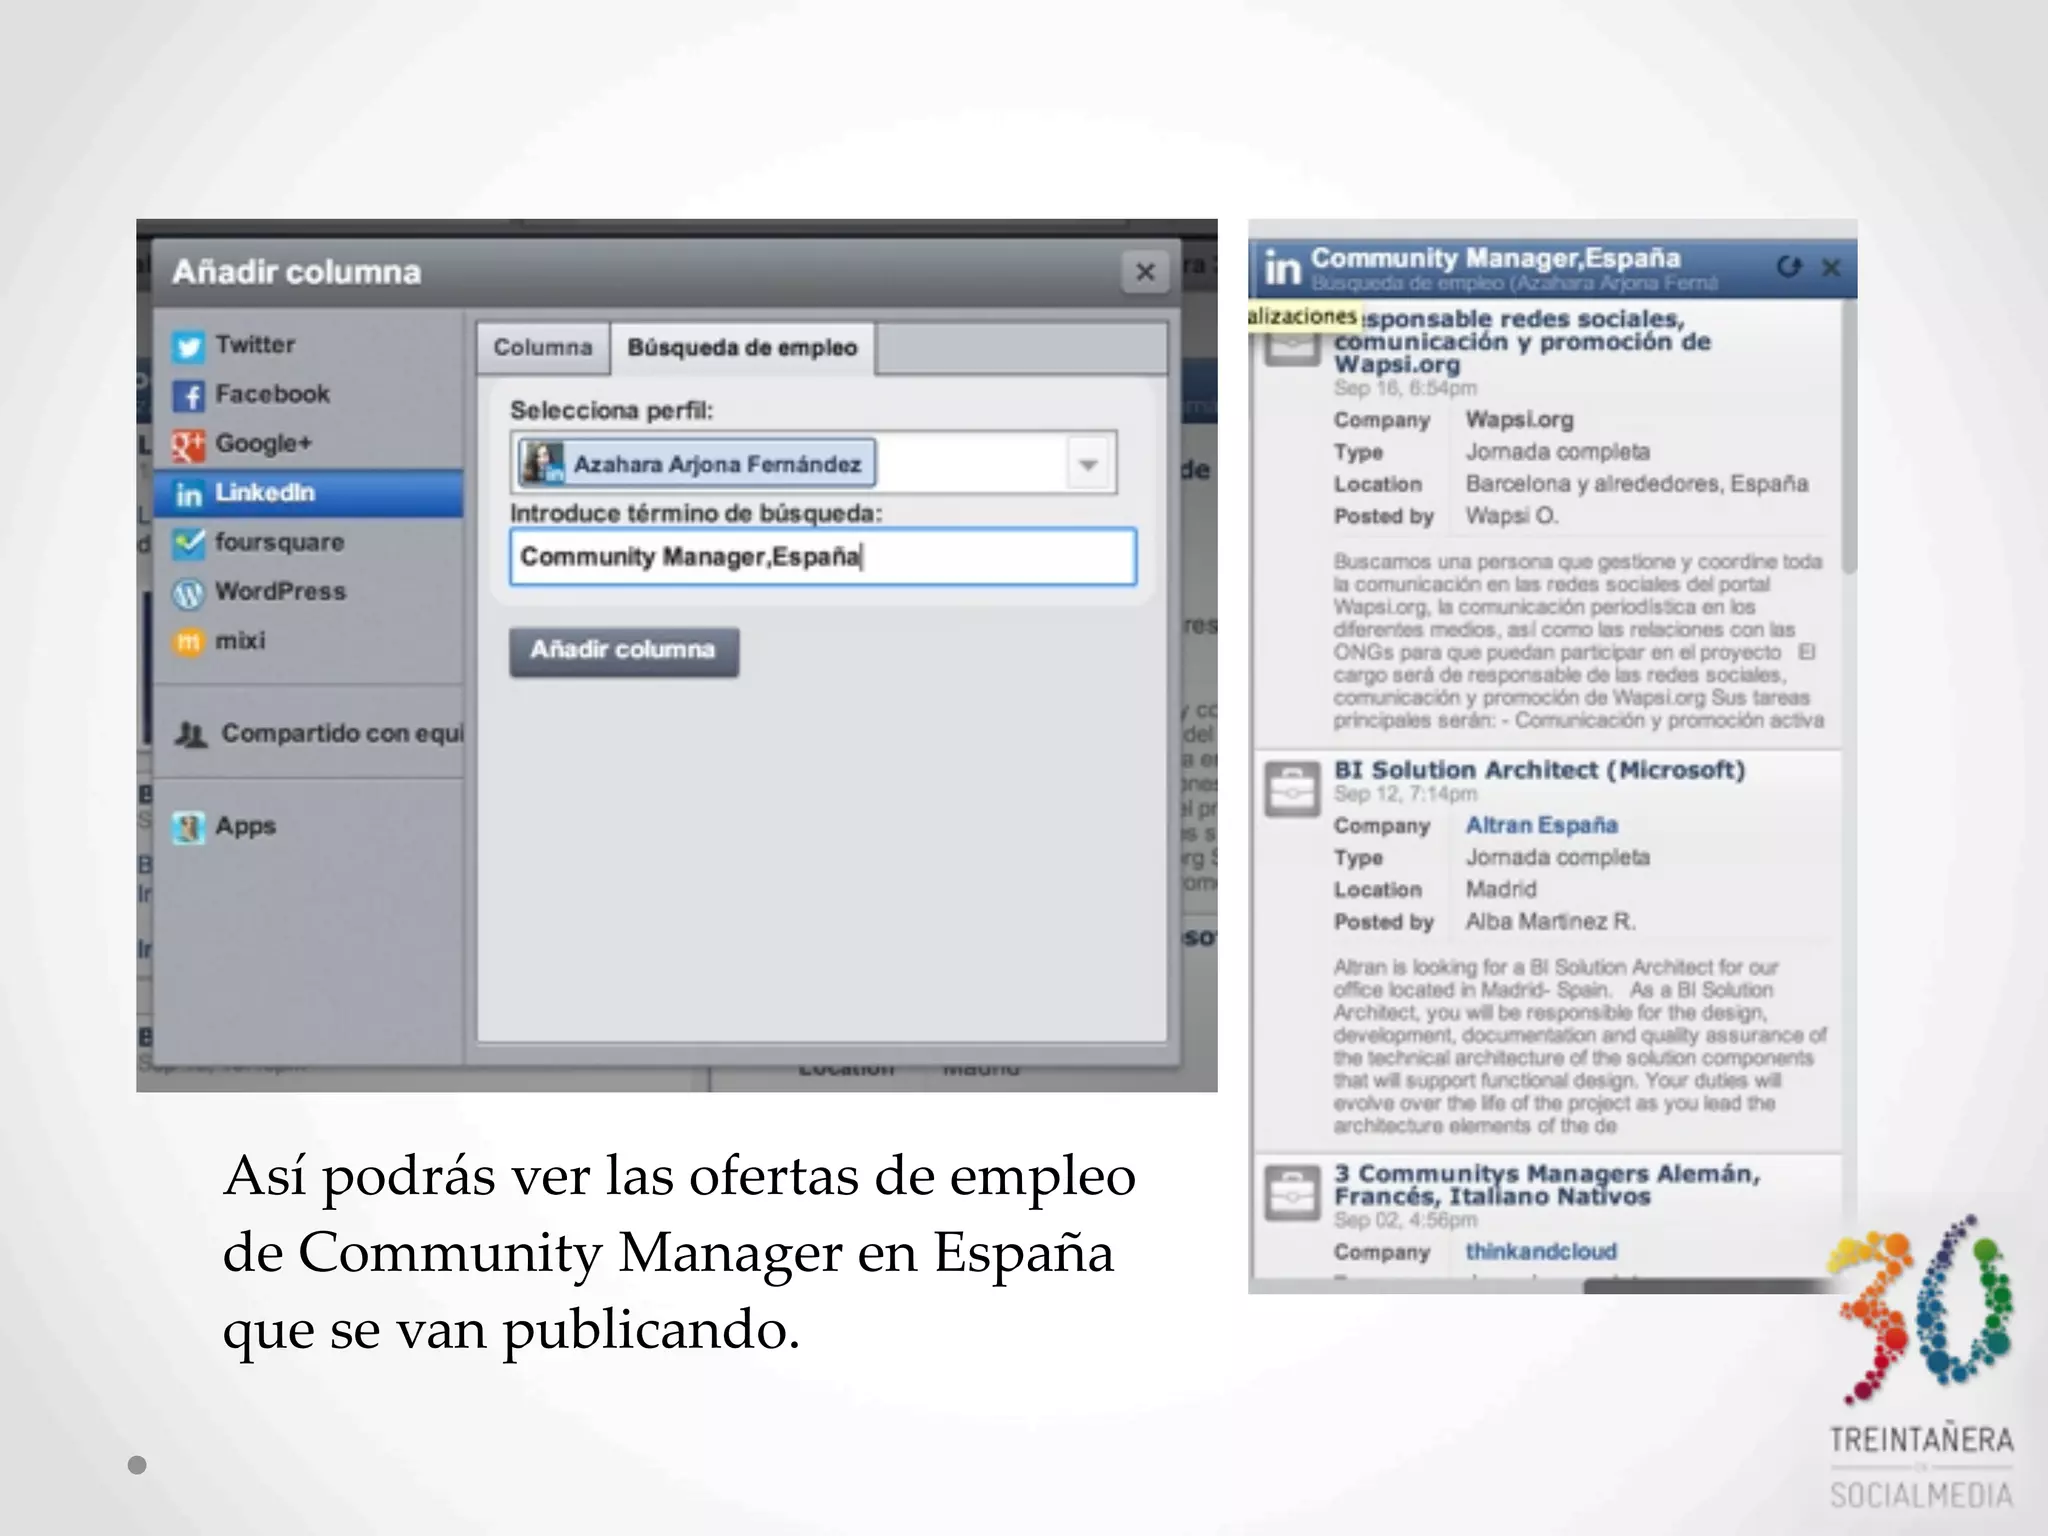
Task: Close the Añadir columna dialog
Action: 1145,271
